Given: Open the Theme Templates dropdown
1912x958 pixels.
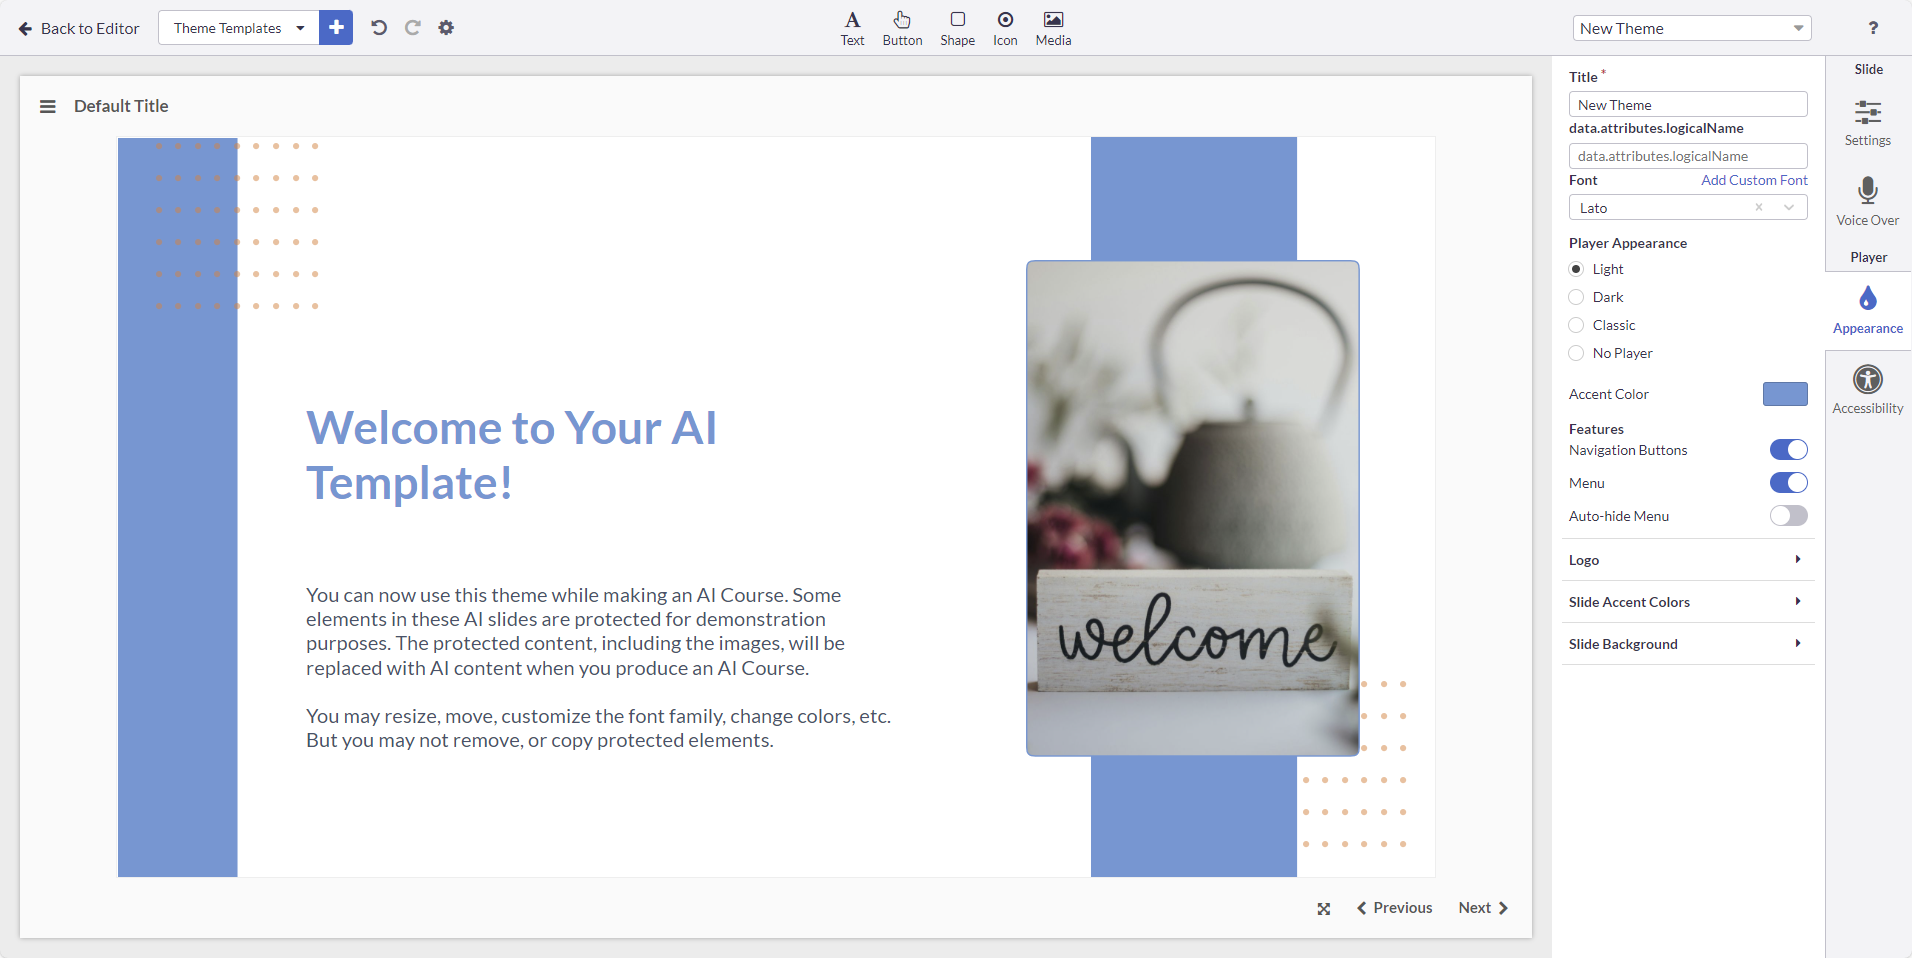Looking at the screenshot, I should [237, 27].
